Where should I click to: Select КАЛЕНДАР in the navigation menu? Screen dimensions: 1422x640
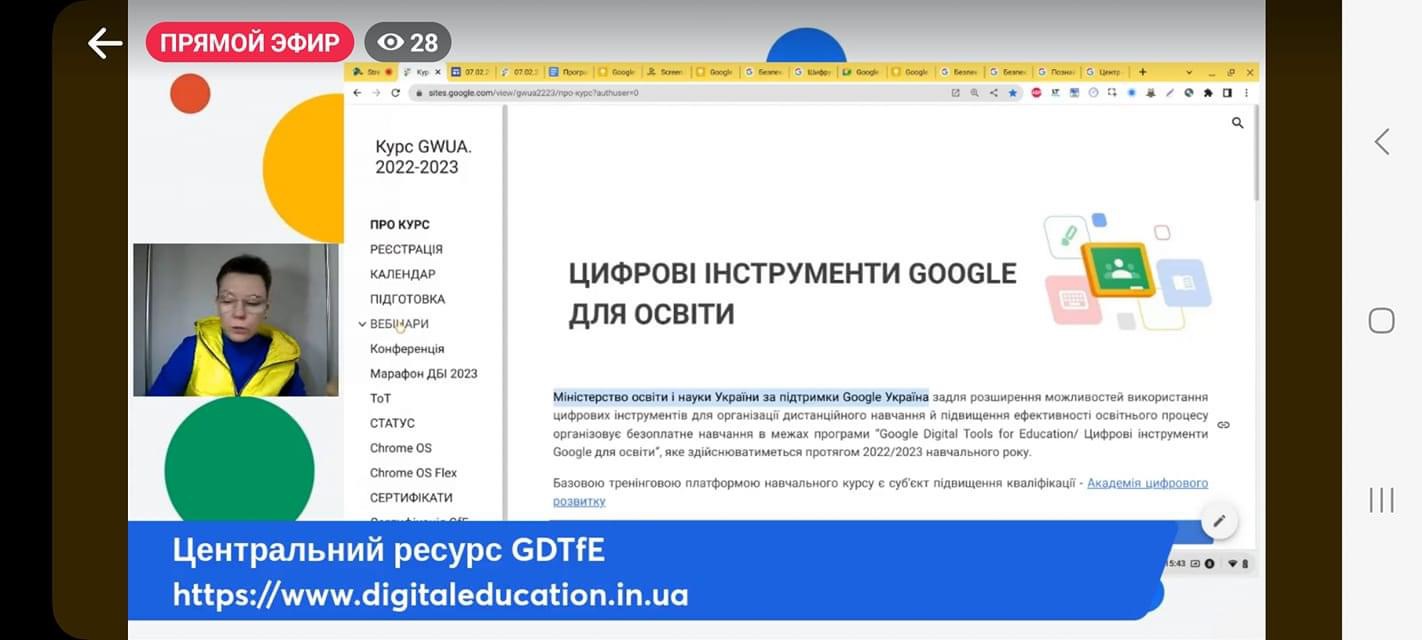pos(402,274)
